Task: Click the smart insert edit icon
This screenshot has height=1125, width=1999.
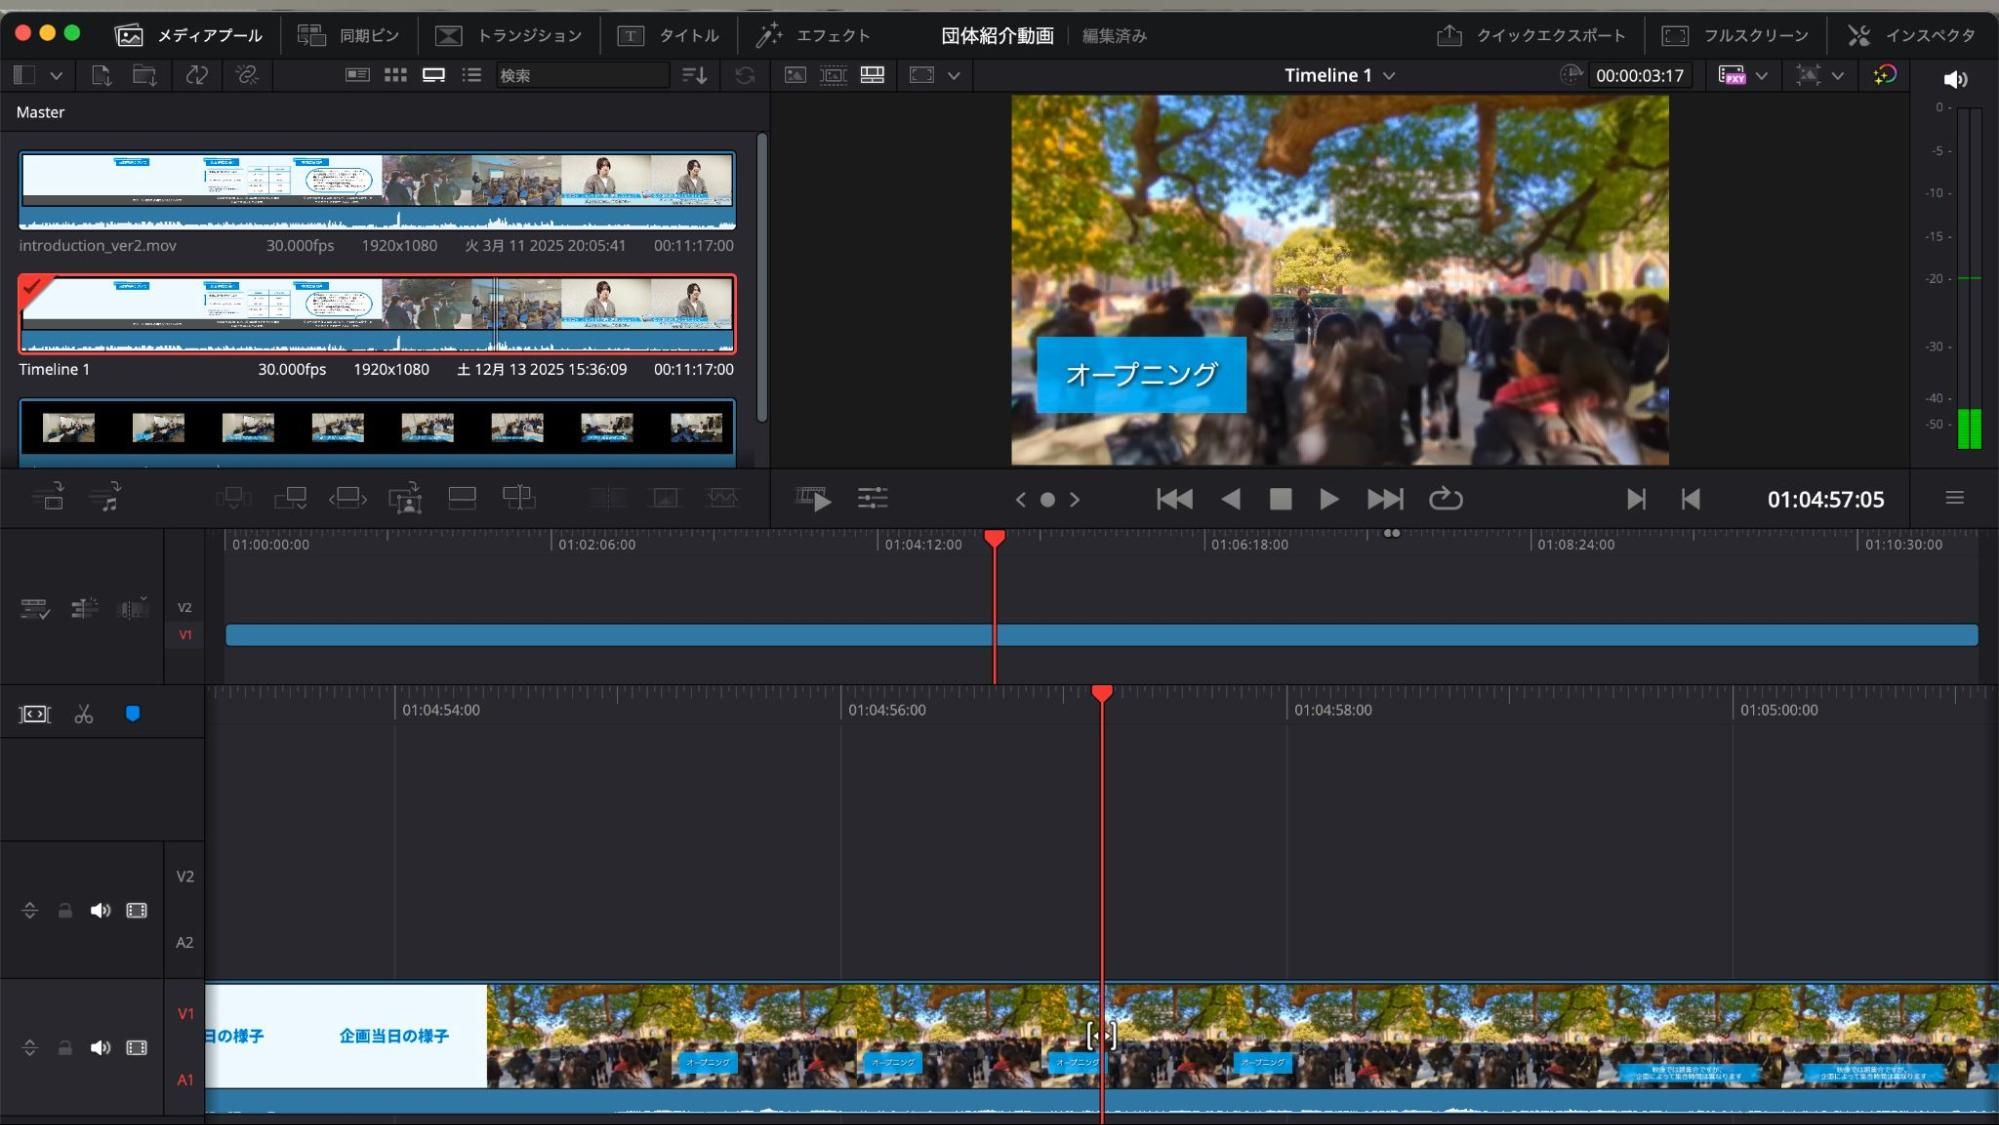Action: point(232,497)
